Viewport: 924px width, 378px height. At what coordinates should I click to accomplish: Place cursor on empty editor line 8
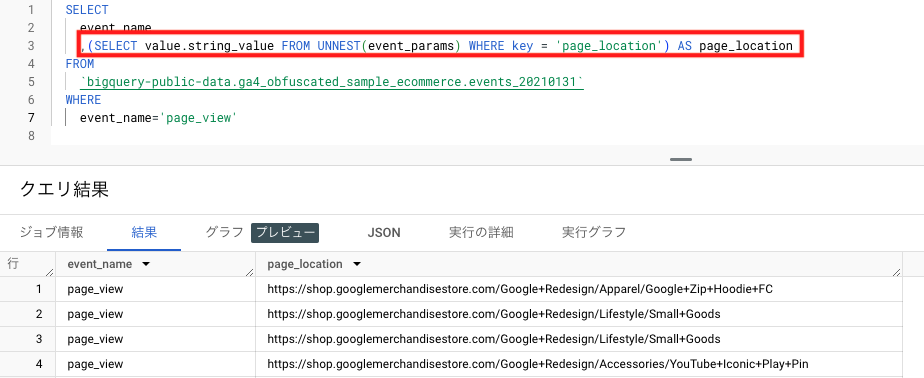point(471,135)
